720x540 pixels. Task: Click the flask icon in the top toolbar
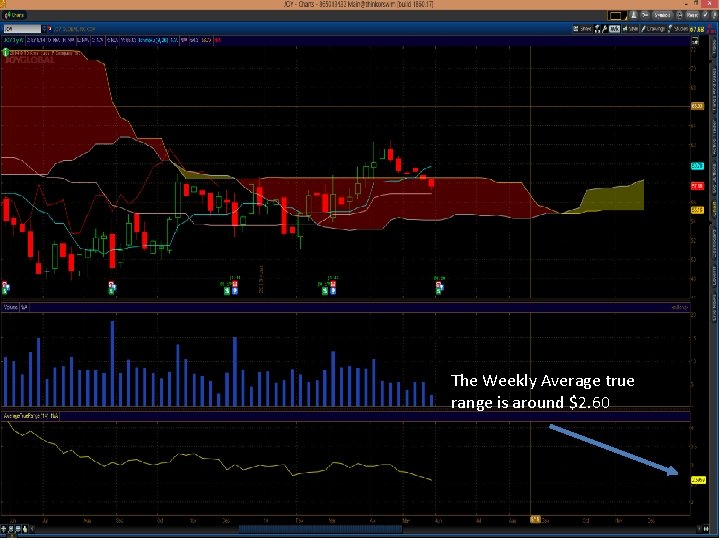click(x=634, y=15)
